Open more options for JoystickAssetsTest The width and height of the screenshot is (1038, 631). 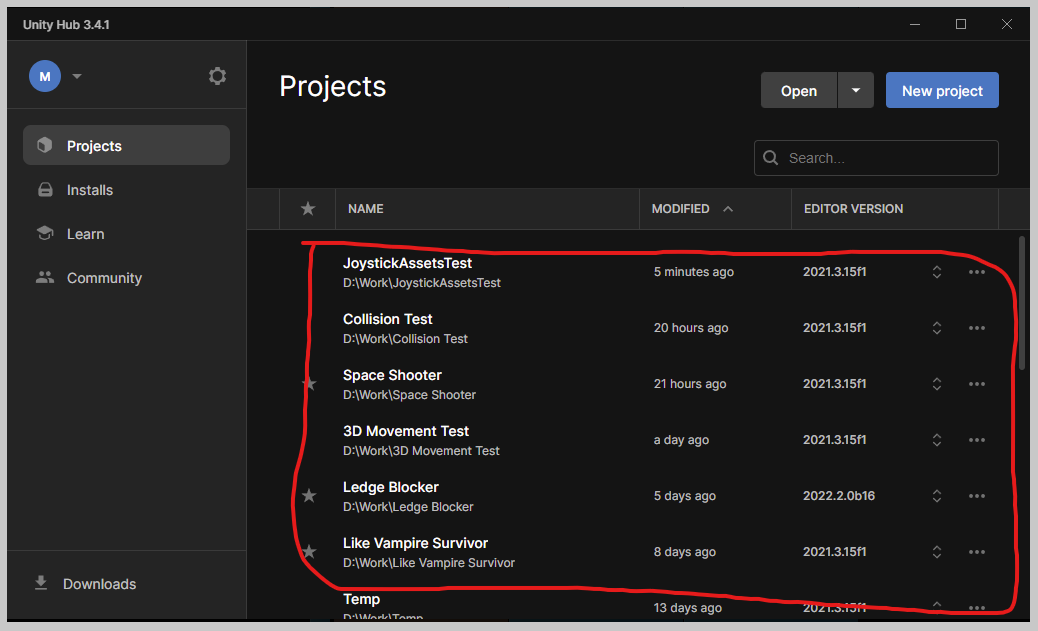tap(976, 272)
